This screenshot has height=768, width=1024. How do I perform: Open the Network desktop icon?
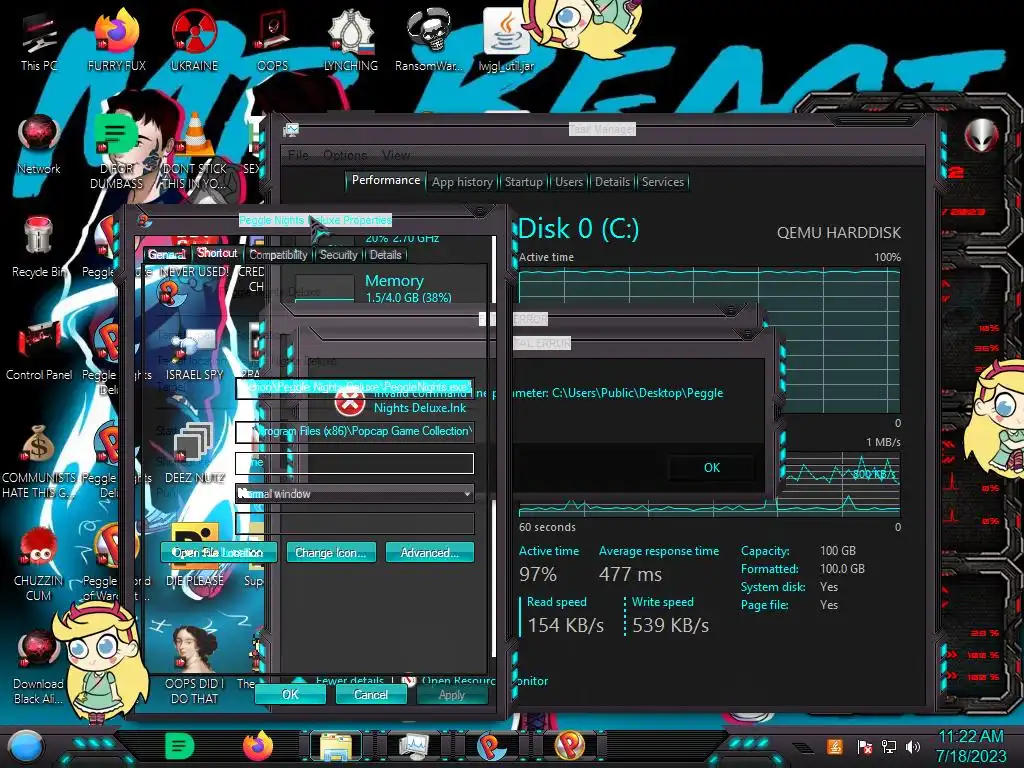pyautogui.click(x=39, y=144)
